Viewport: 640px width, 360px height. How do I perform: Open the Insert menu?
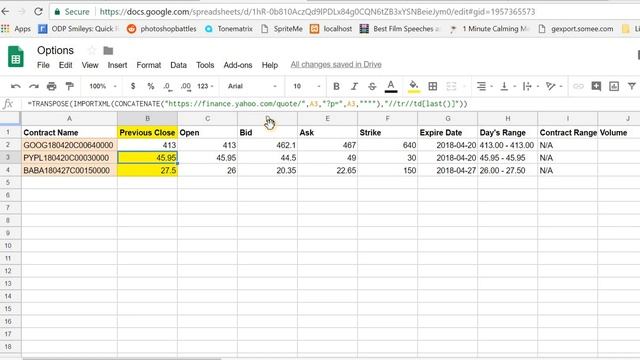tap(117, 65)
